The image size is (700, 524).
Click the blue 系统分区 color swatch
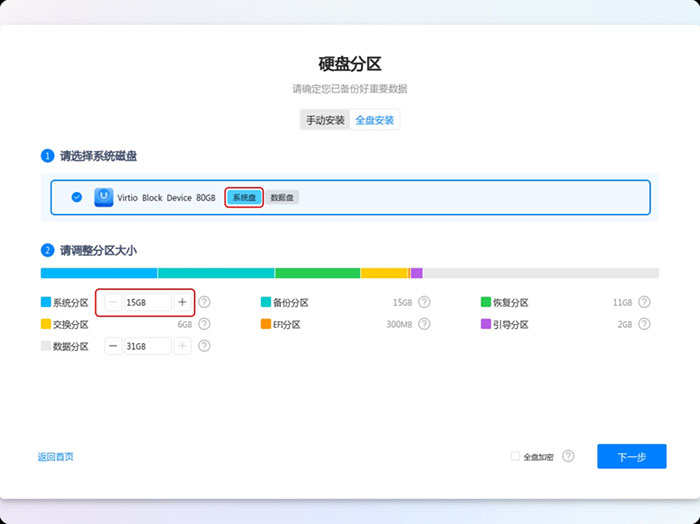coord(46,302)
